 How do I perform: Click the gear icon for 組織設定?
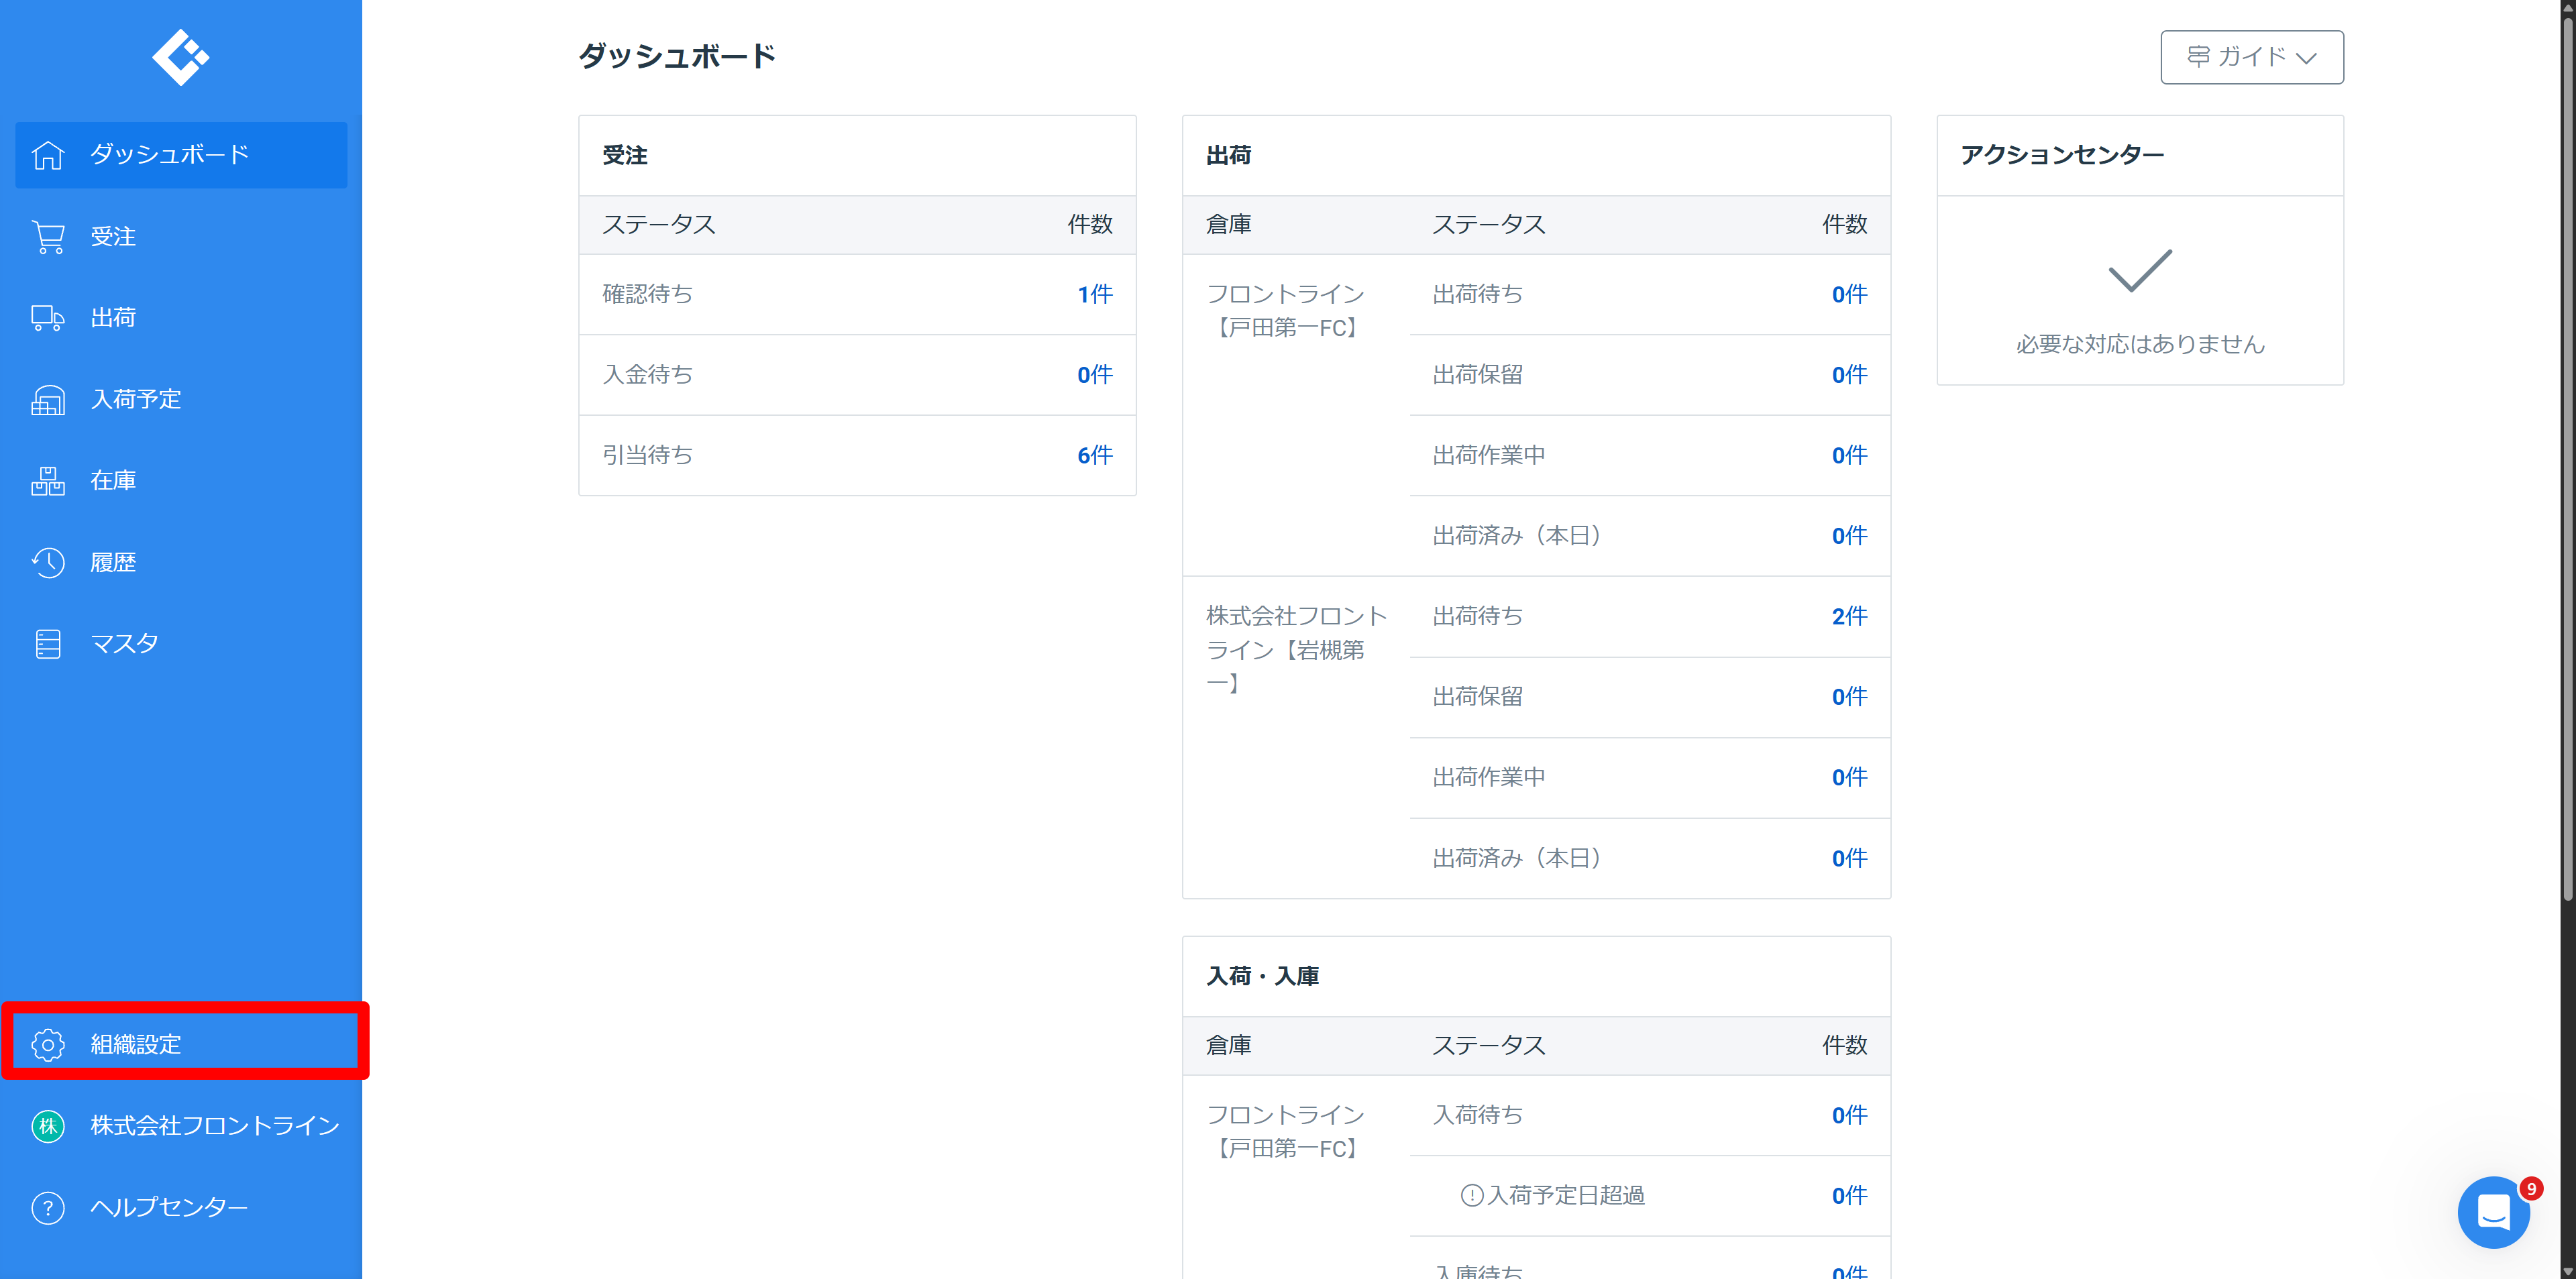[48, 1045]
